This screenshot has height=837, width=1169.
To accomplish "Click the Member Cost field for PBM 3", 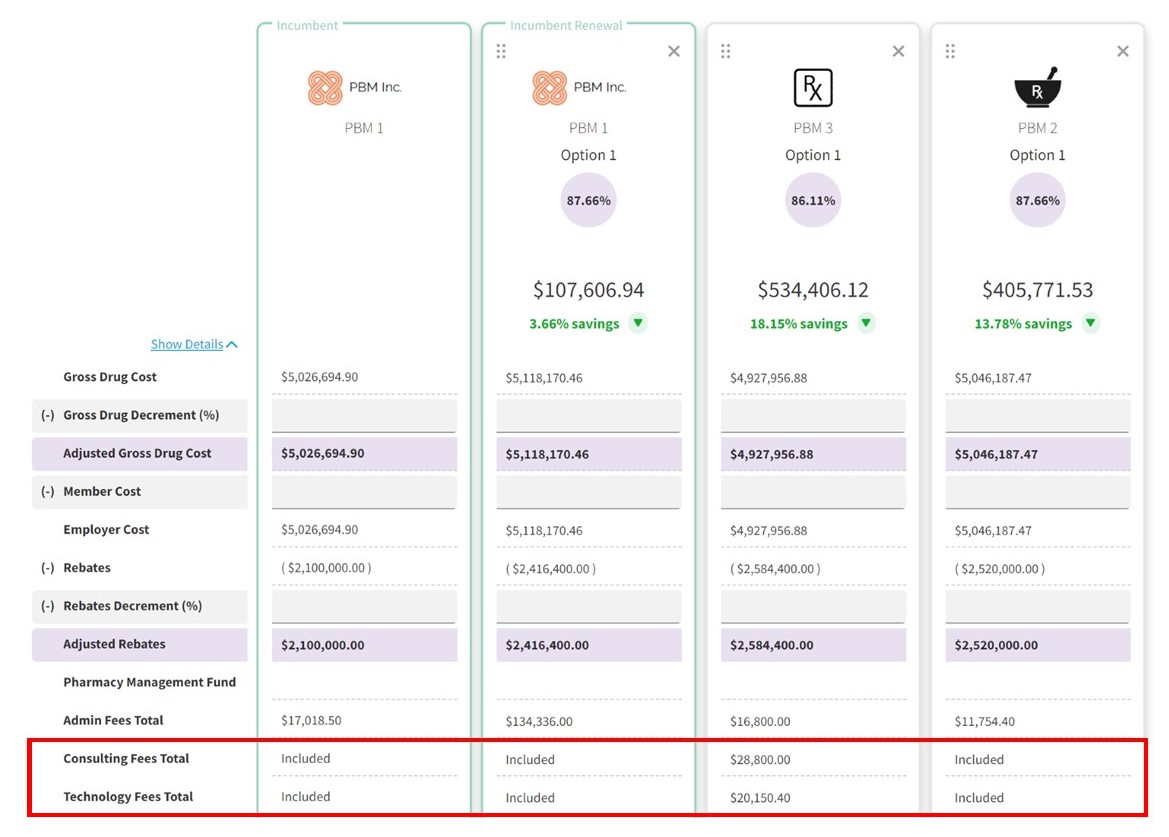I will 812,491.
